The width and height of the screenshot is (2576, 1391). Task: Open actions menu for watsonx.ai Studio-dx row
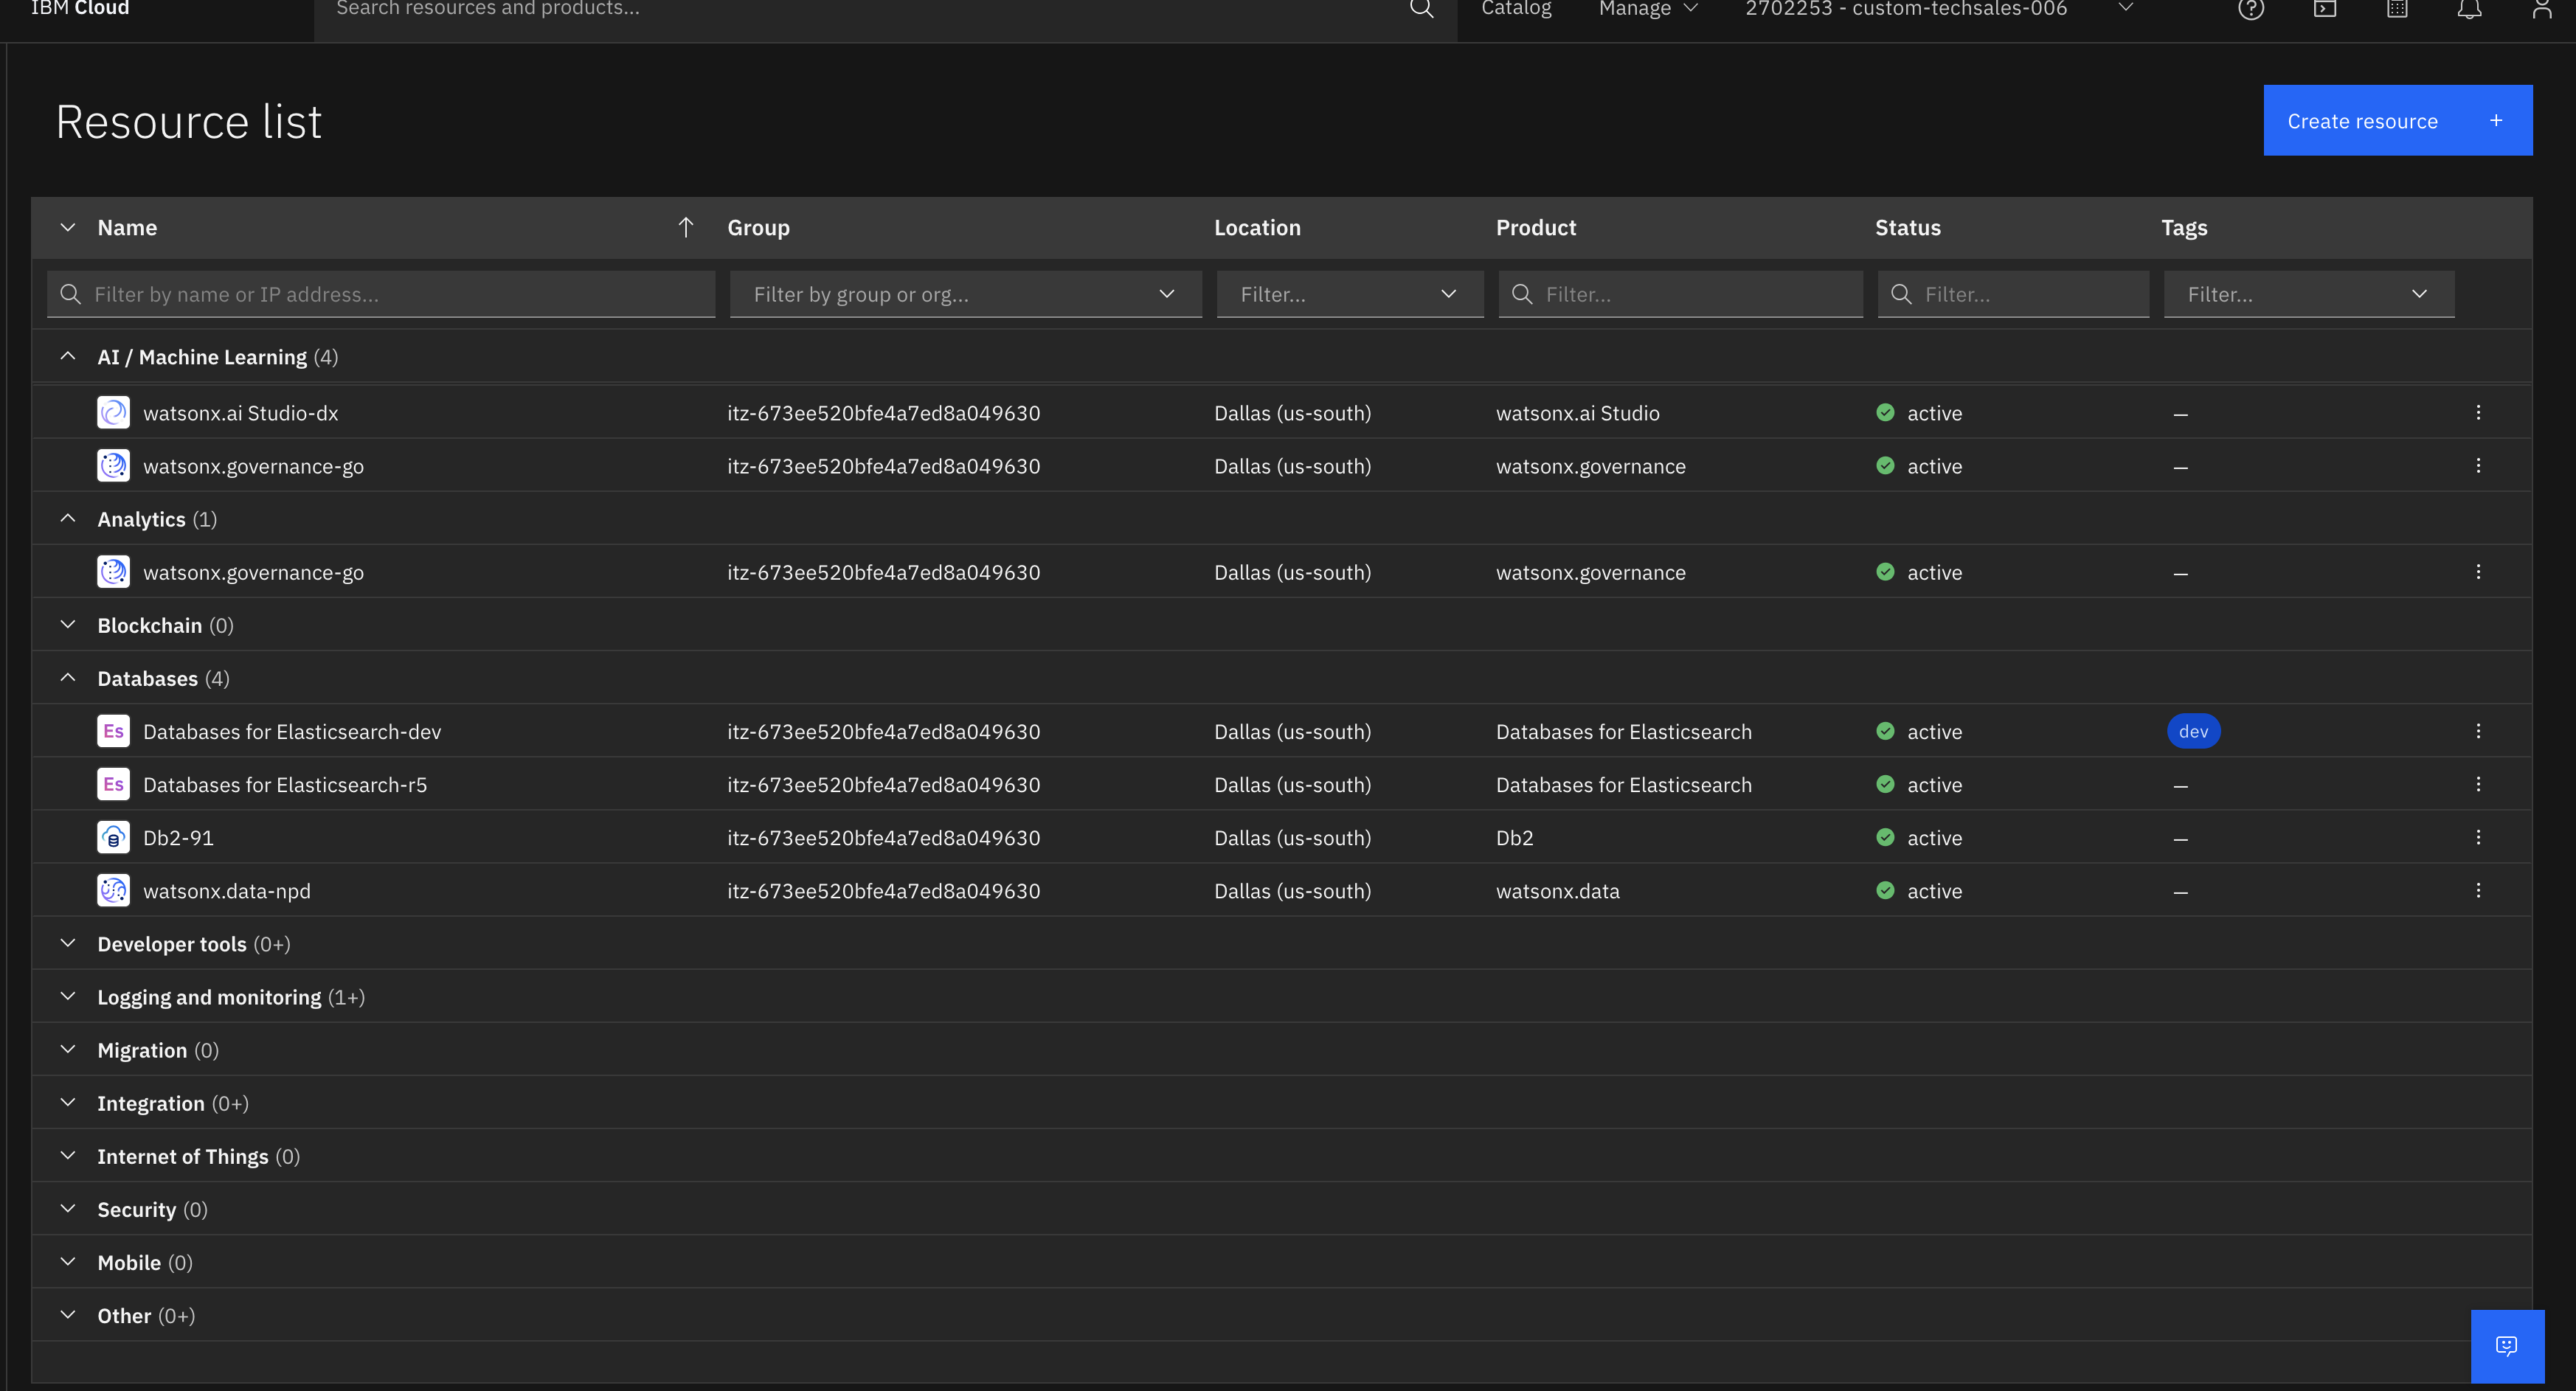point(2478,413)
